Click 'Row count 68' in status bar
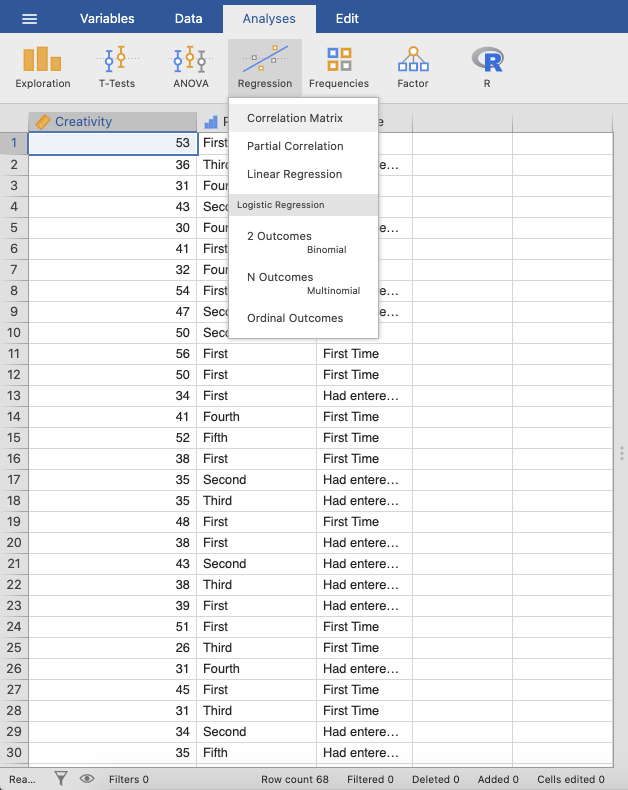The width and height of the screenshot is (628, 790). [x=294, y=779]
